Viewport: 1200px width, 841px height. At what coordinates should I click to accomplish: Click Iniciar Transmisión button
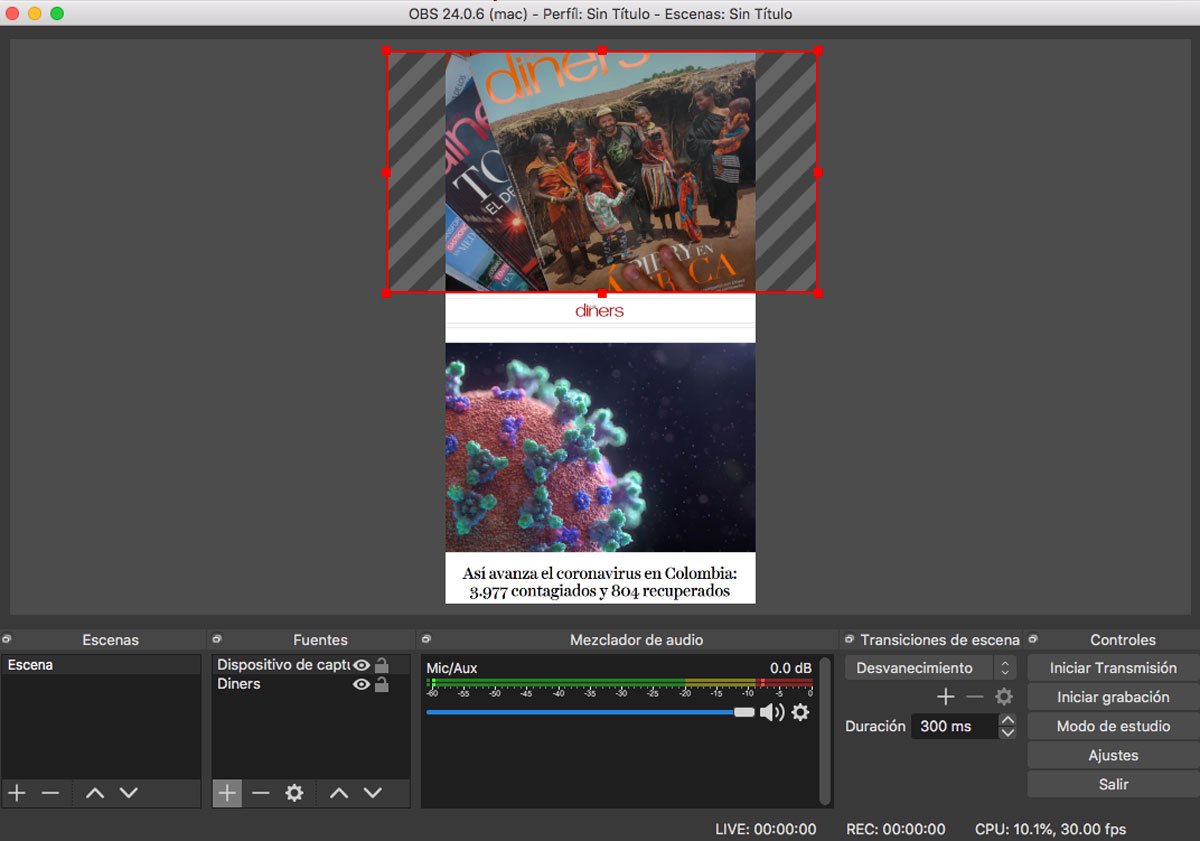(1113, 668)
